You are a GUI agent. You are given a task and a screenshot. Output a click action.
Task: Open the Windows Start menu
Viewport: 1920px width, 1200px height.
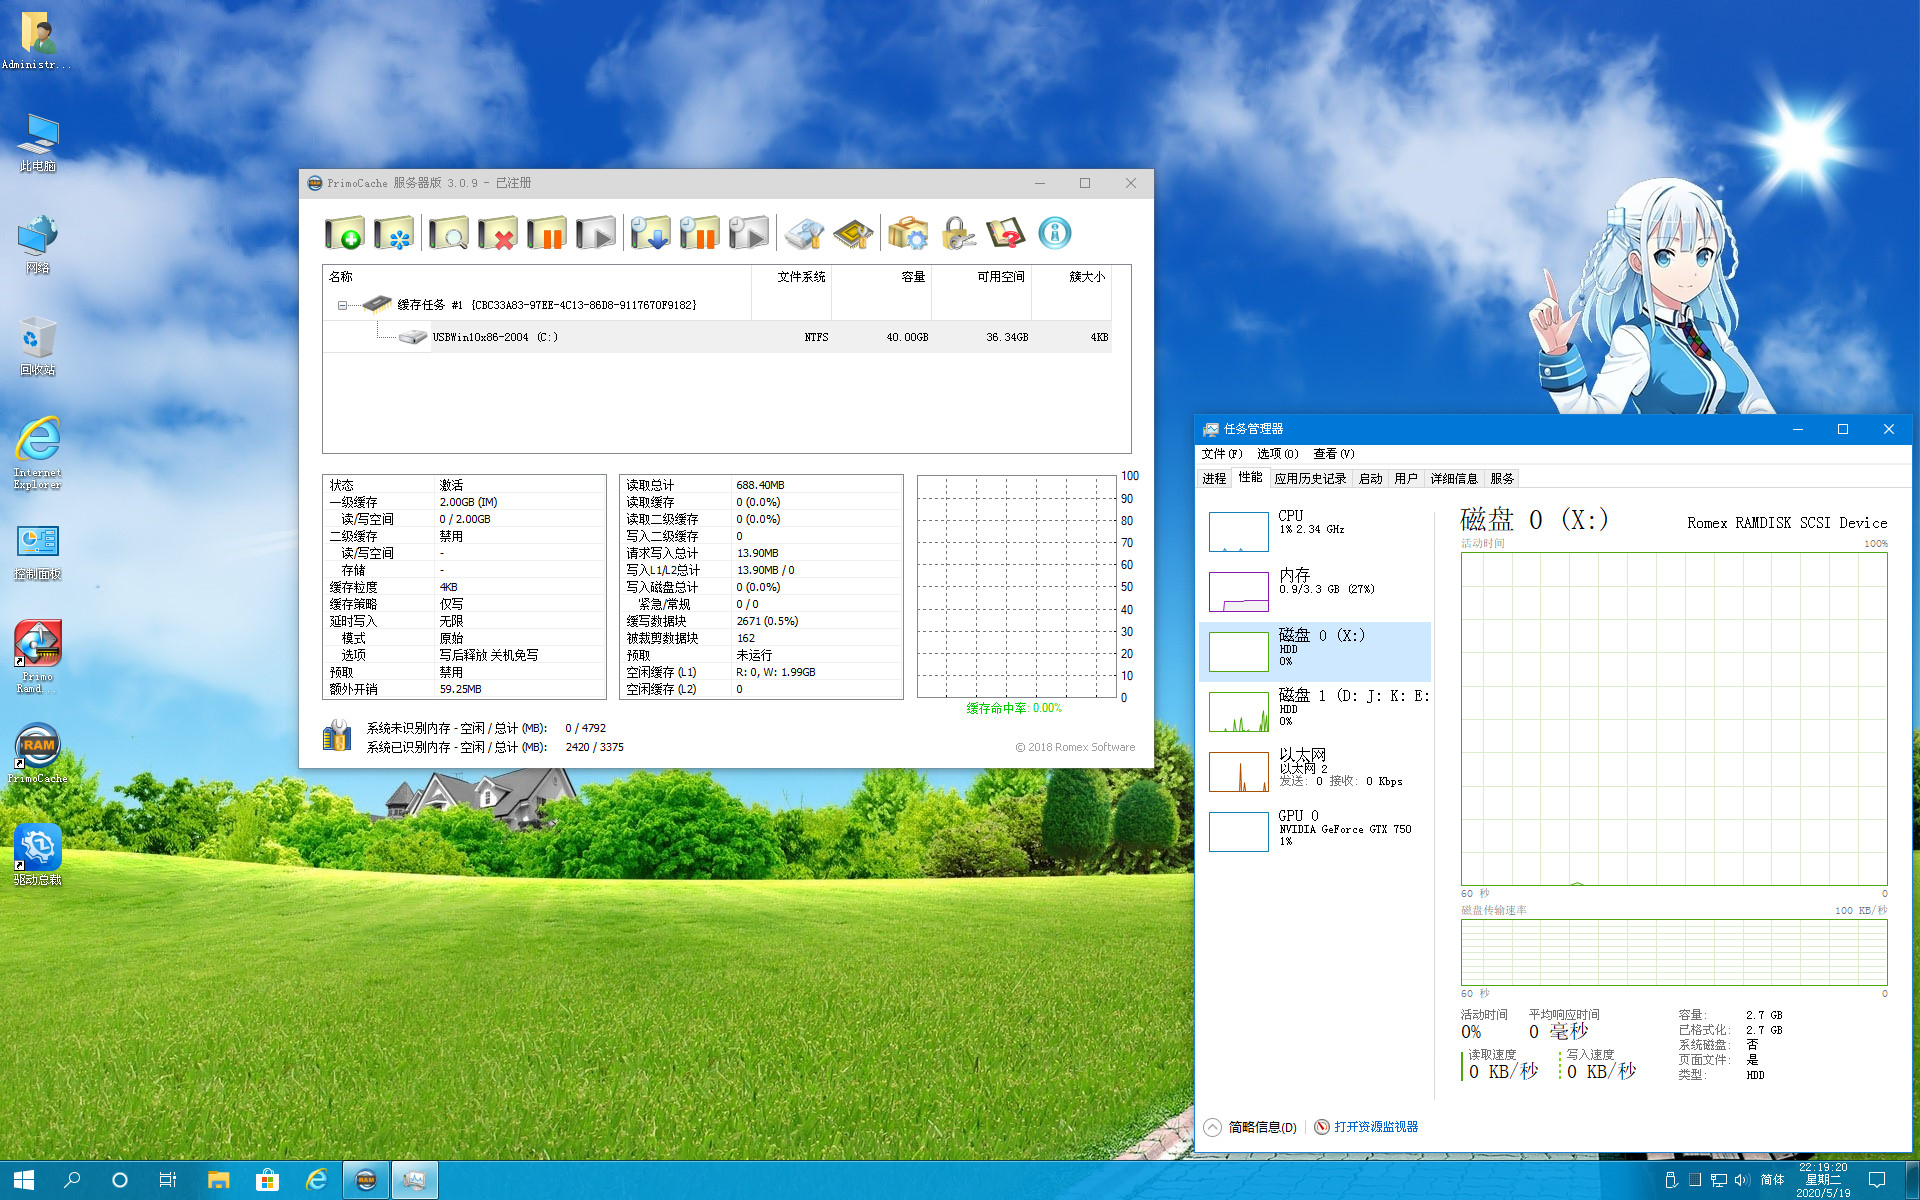tap(24, 1180)
